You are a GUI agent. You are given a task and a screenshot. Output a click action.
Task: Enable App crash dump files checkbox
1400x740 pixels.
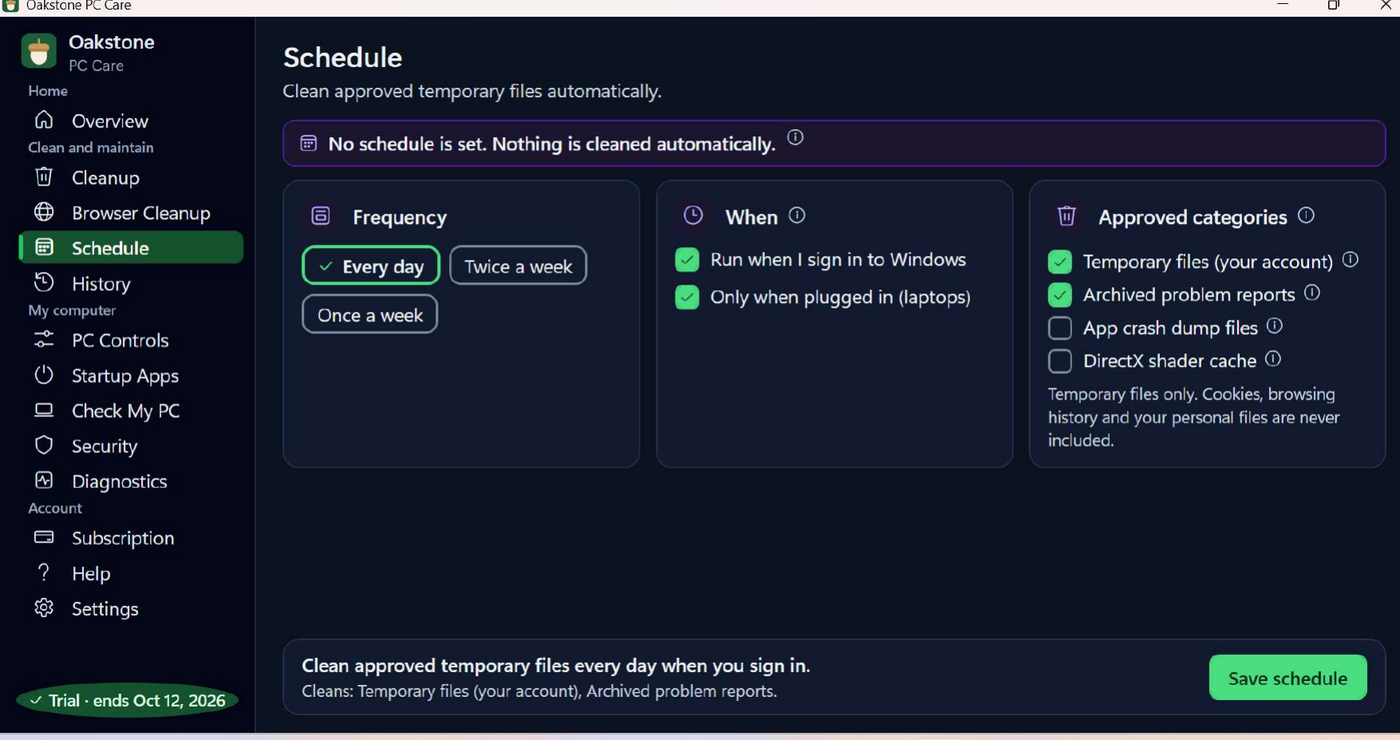pos(1060,328)
